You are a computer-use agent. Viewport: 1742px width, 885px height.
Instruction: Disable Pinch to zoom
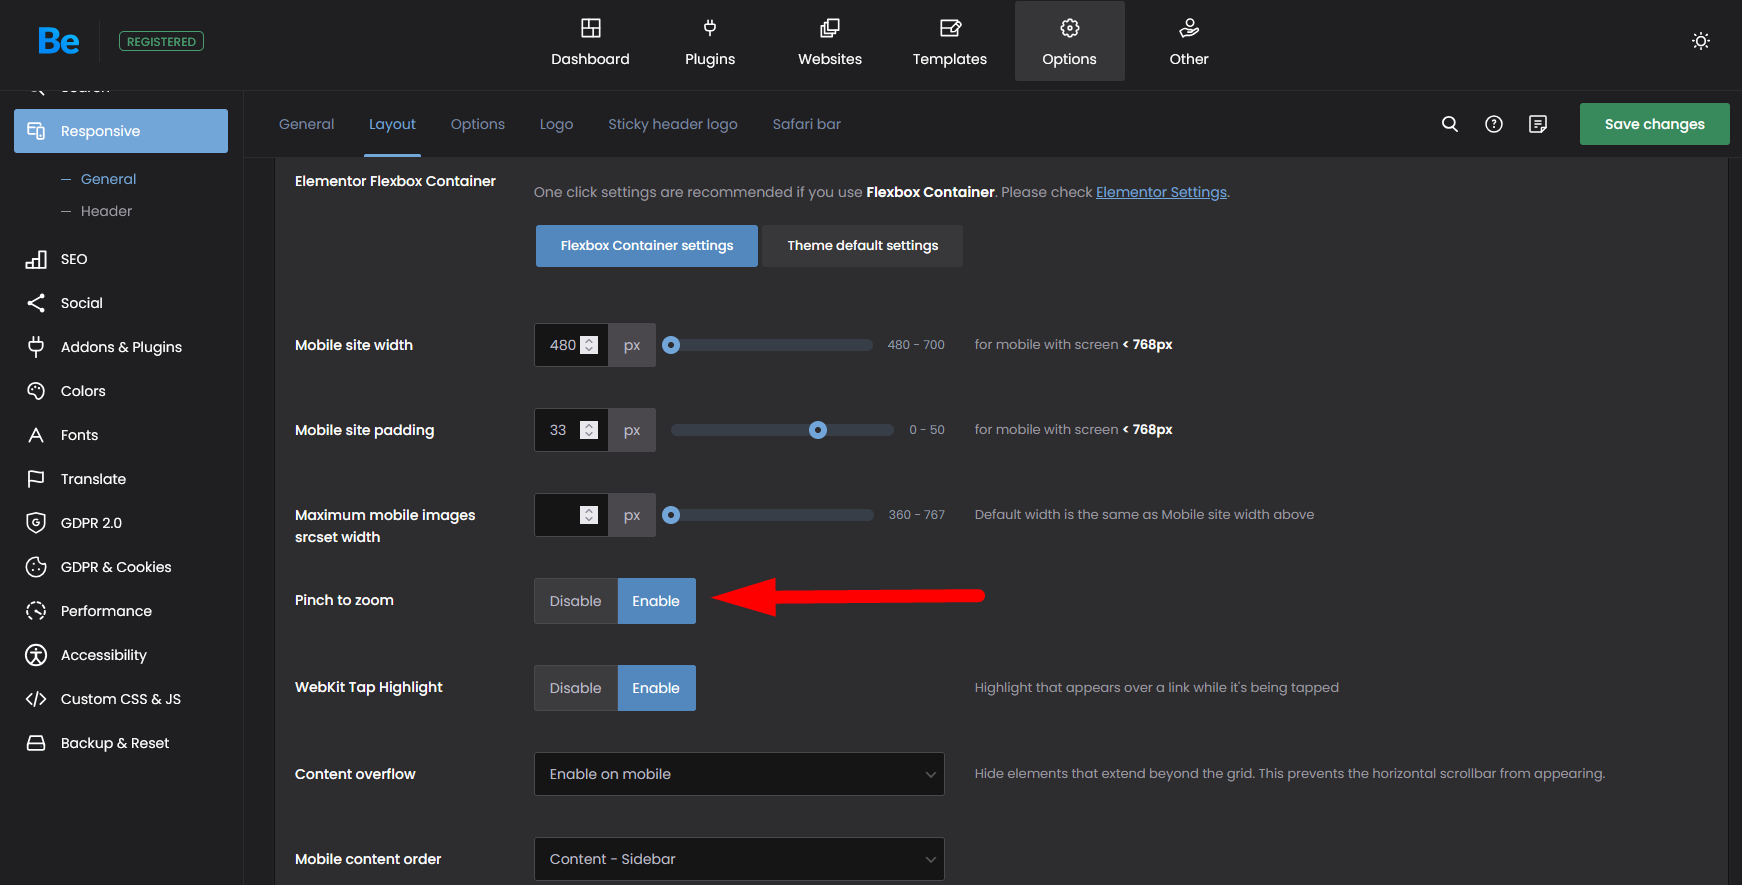pyautogui.click(x=575, y=601)
